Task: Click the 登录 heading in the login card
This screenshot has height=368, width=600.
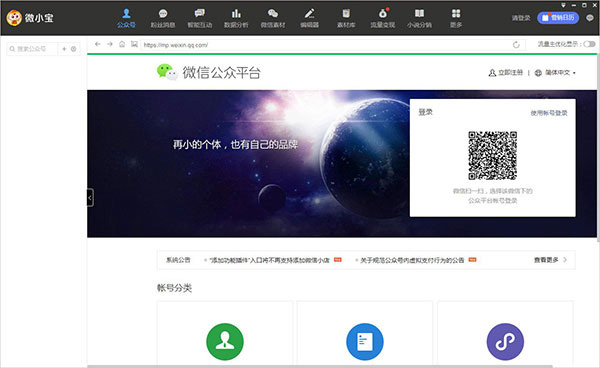Action: point(425,112)
